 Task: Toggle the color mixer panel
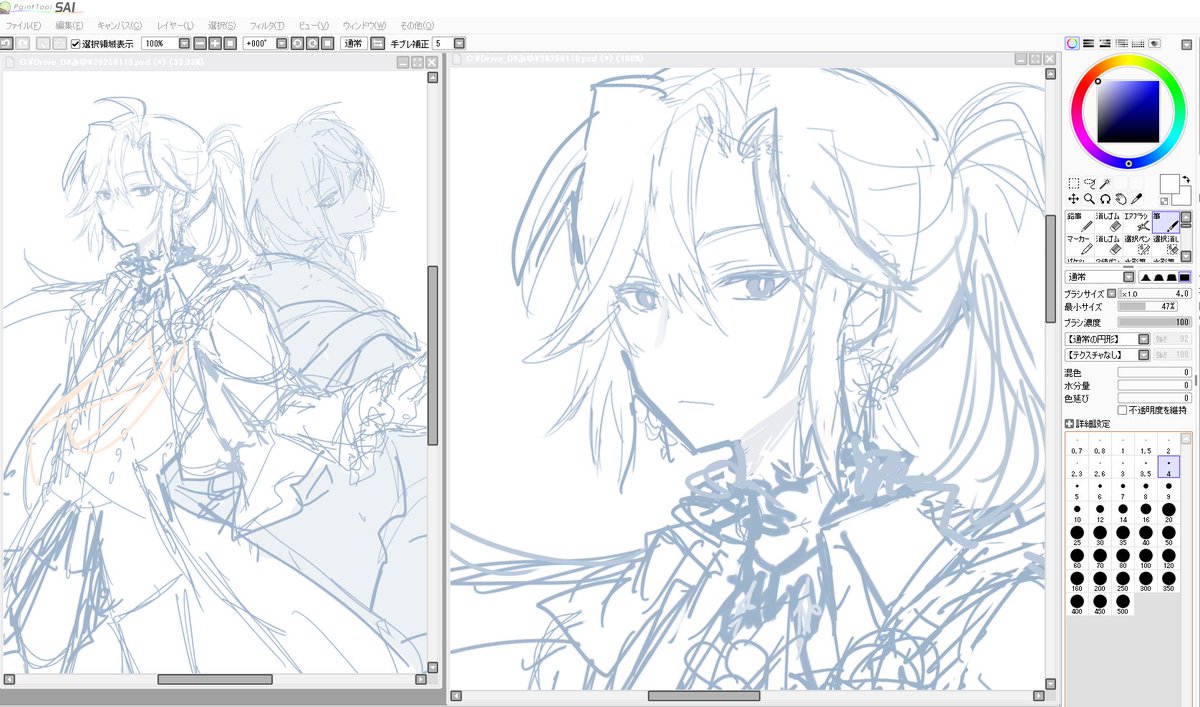(1122, 43)
